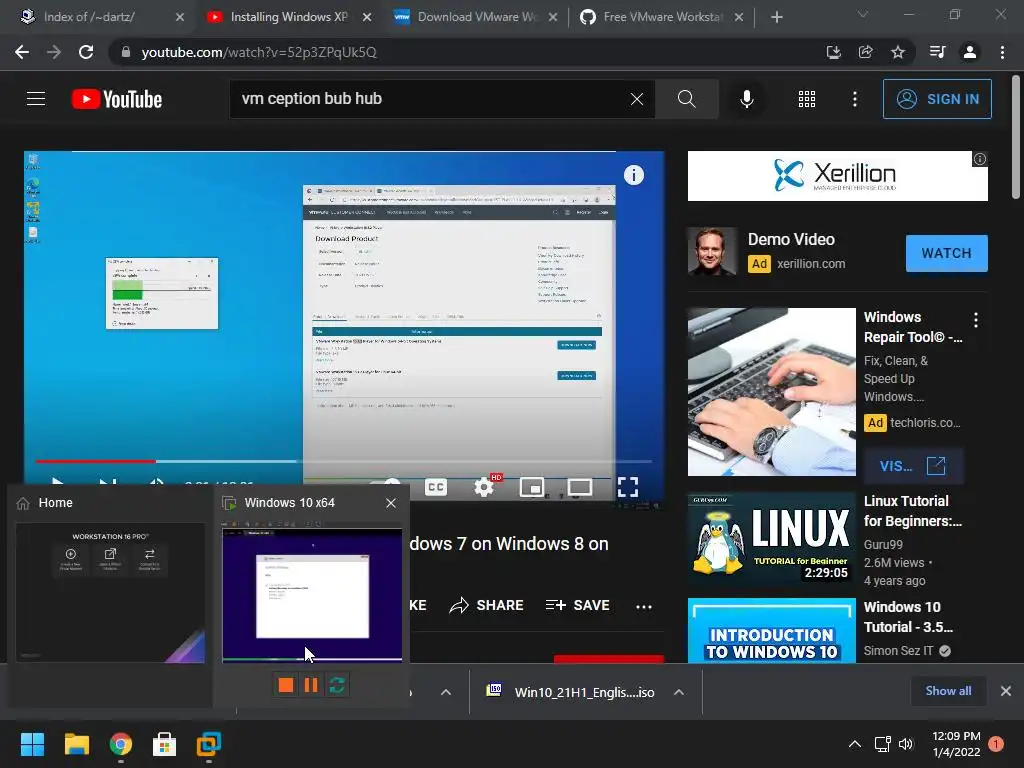The height and width of the screenshot is (768, 1024).
Task: Open Chrome from the taskbar
Action: click(x=121, y=744)
